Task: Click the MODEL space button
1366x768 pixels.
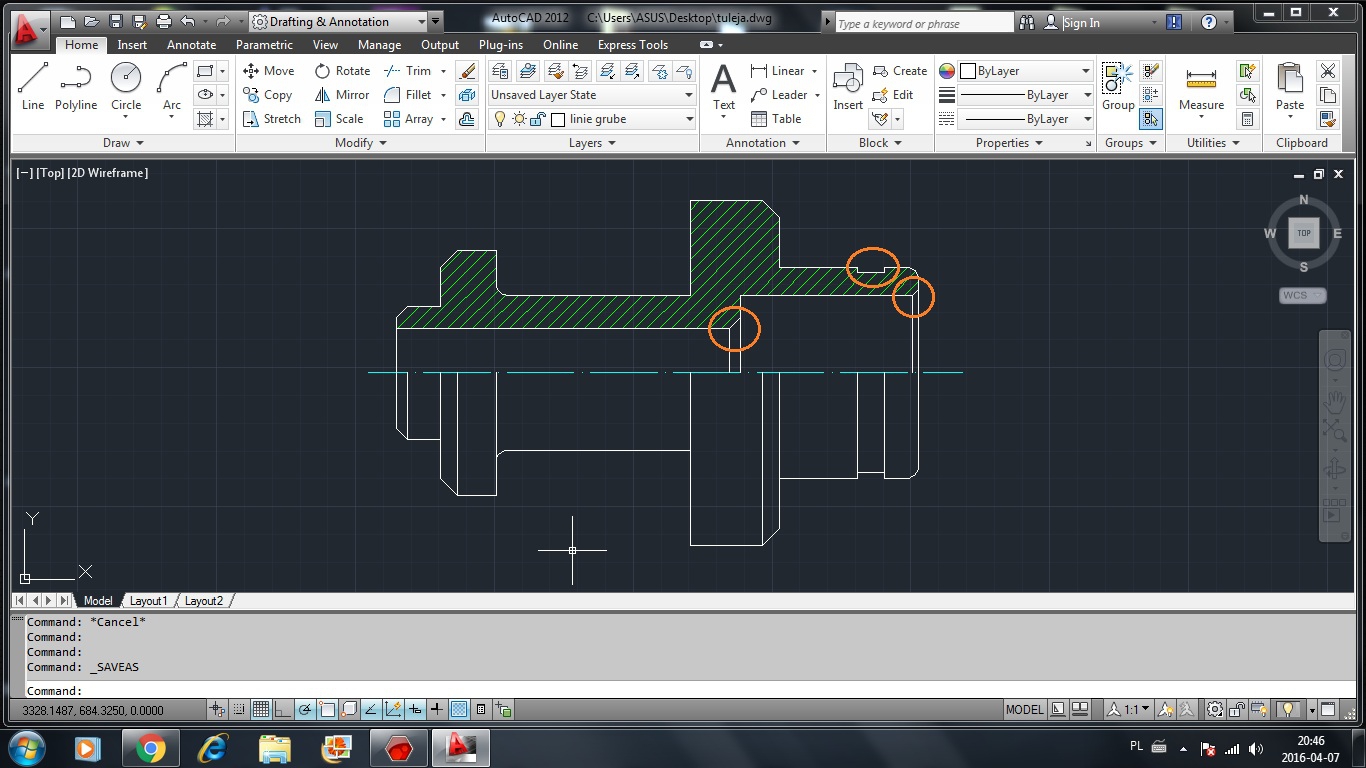Action: [1024, 710]
